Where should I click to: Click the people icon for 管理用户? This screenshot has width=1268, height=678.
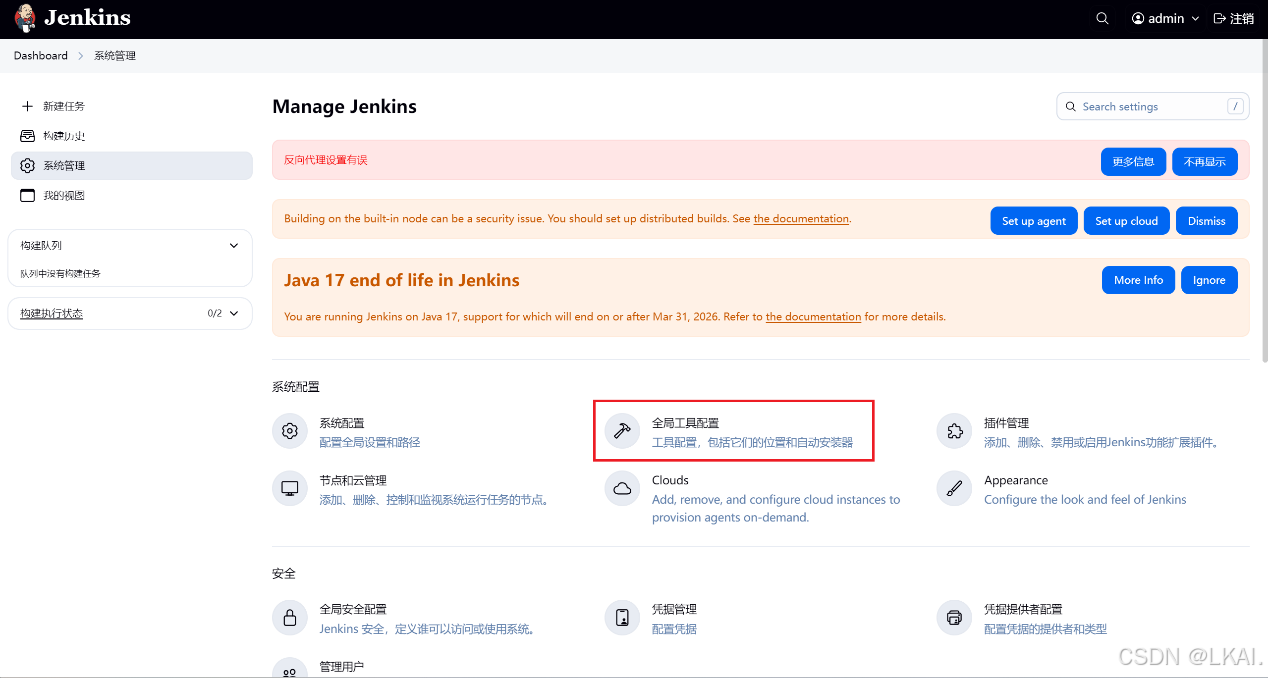click(x=290, y=671)
